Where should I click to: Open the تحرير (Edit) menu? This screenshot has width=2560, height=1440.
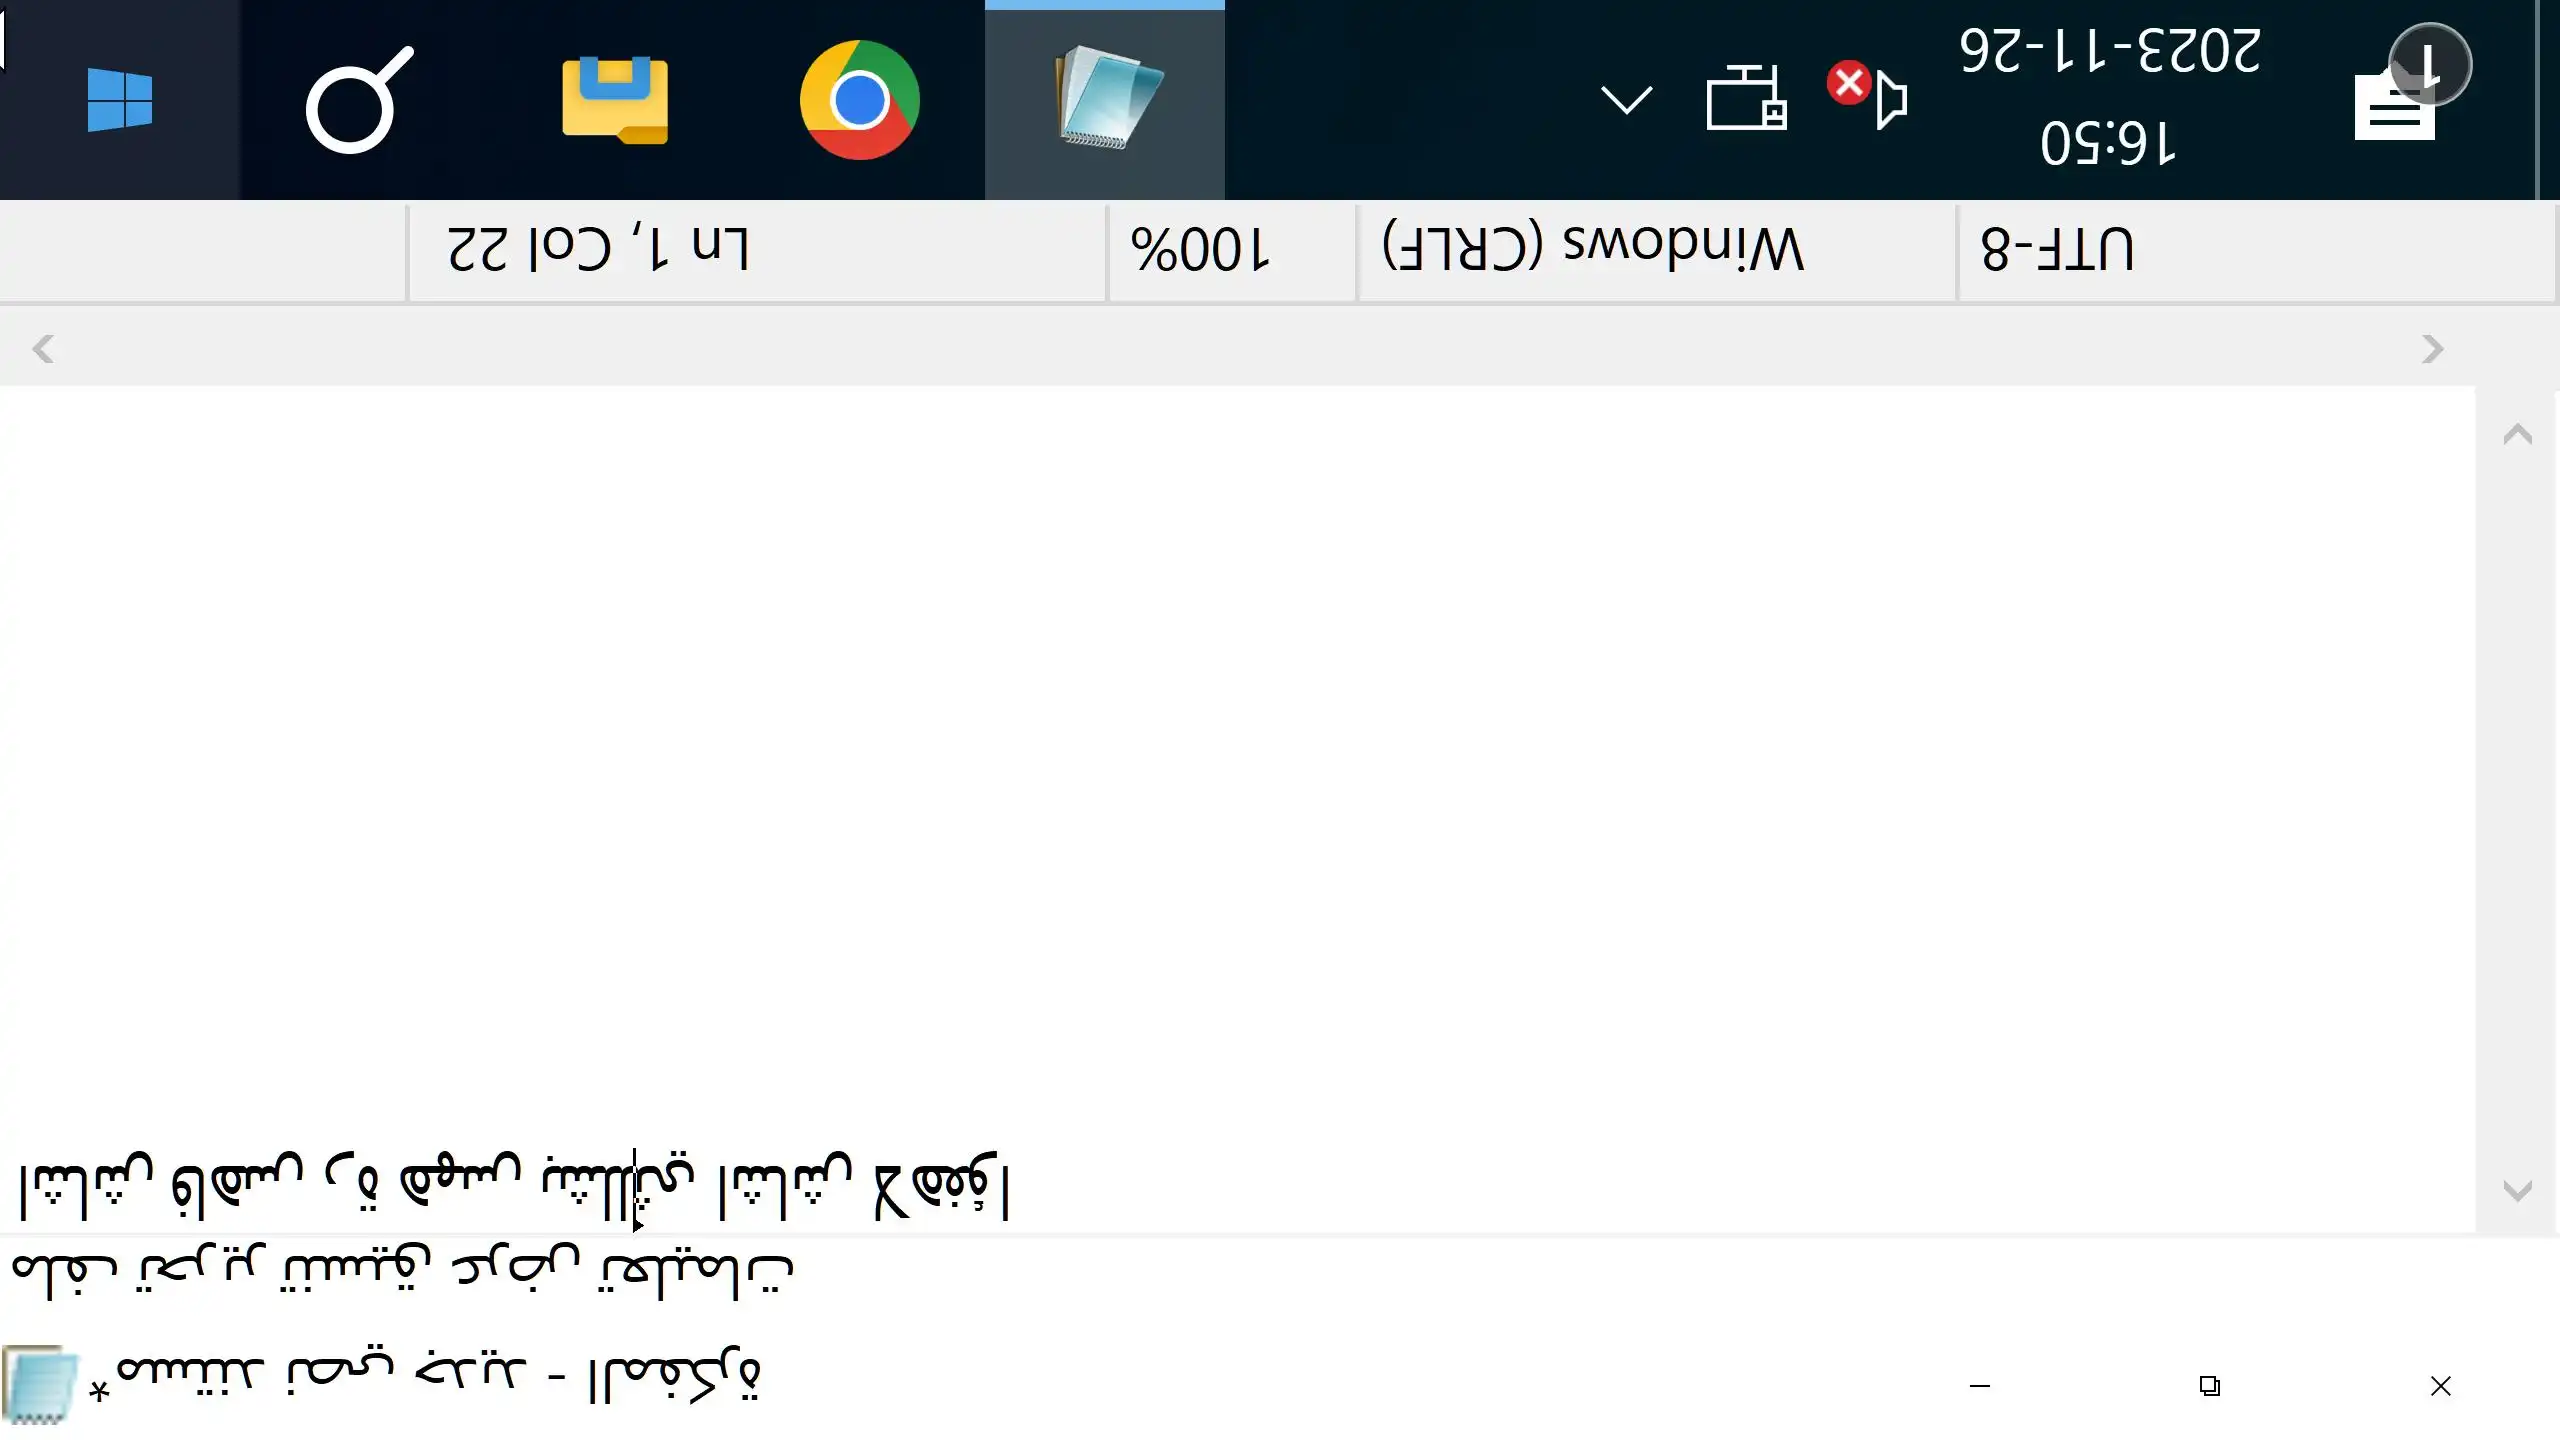point(200,1270)
